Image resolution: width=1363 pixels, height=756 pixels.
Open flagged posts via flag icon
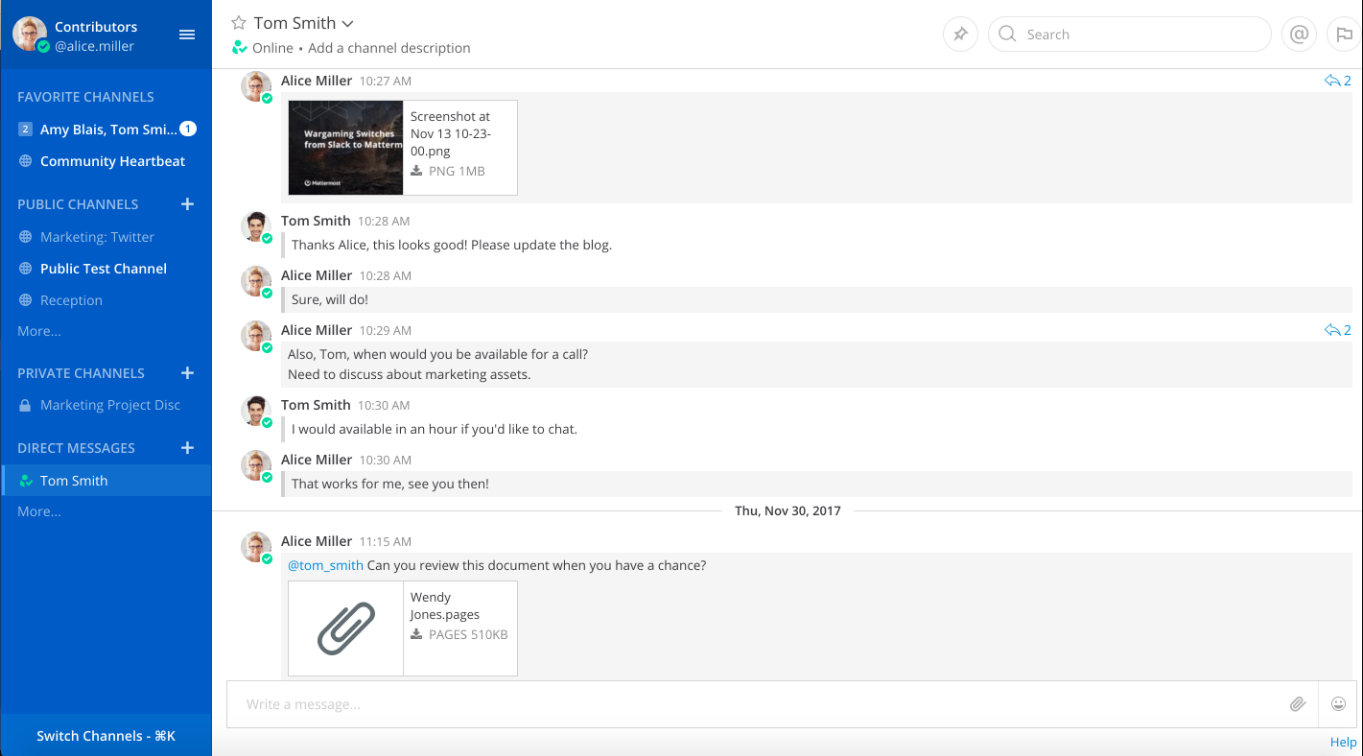pyautogui.click(x=1343, y=34)
